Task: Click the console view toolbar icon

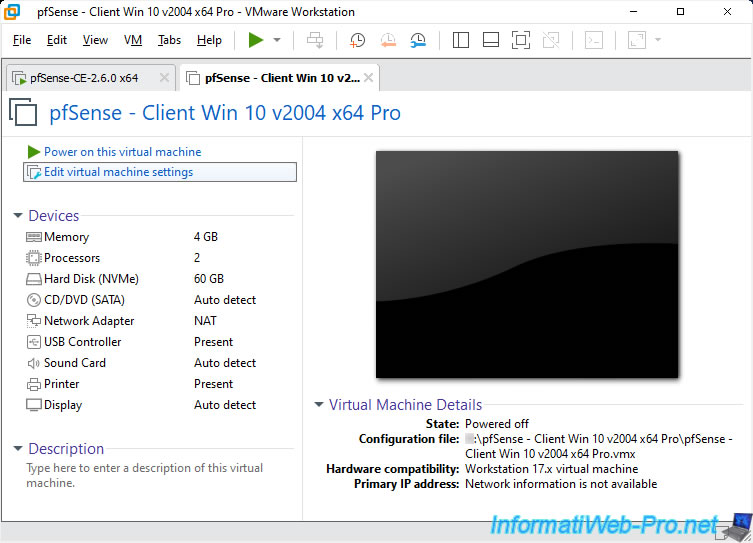Action: [594, 40]
